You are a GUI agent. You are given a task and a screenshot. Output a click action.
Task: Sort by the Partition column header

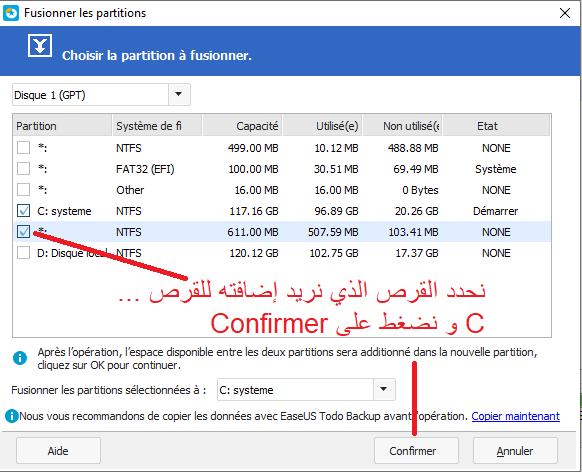62,126
